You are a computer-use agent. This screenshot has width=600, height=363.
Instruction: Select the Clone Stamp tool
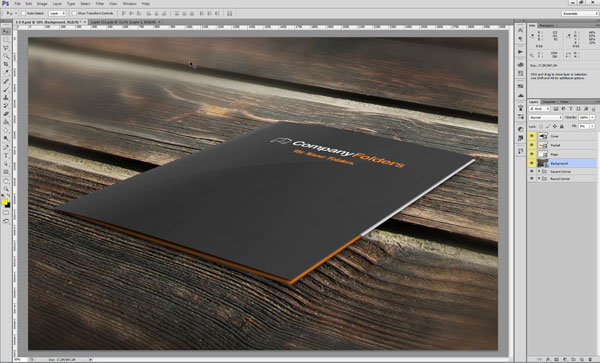[x=6, y=98]
